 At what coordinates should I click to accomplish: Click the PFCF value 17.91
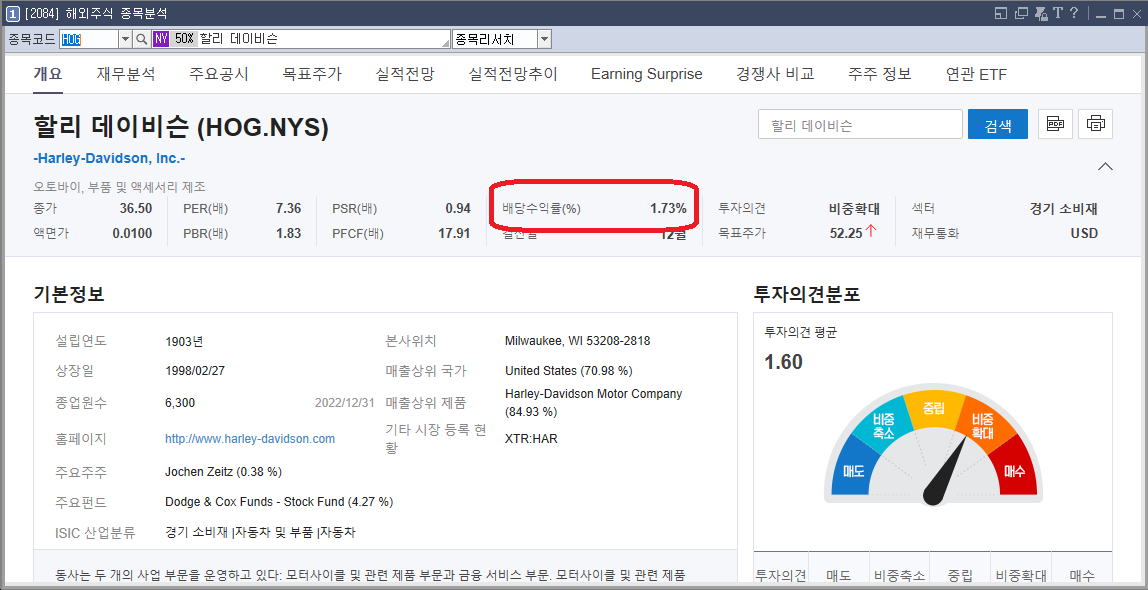coord(454,234)
